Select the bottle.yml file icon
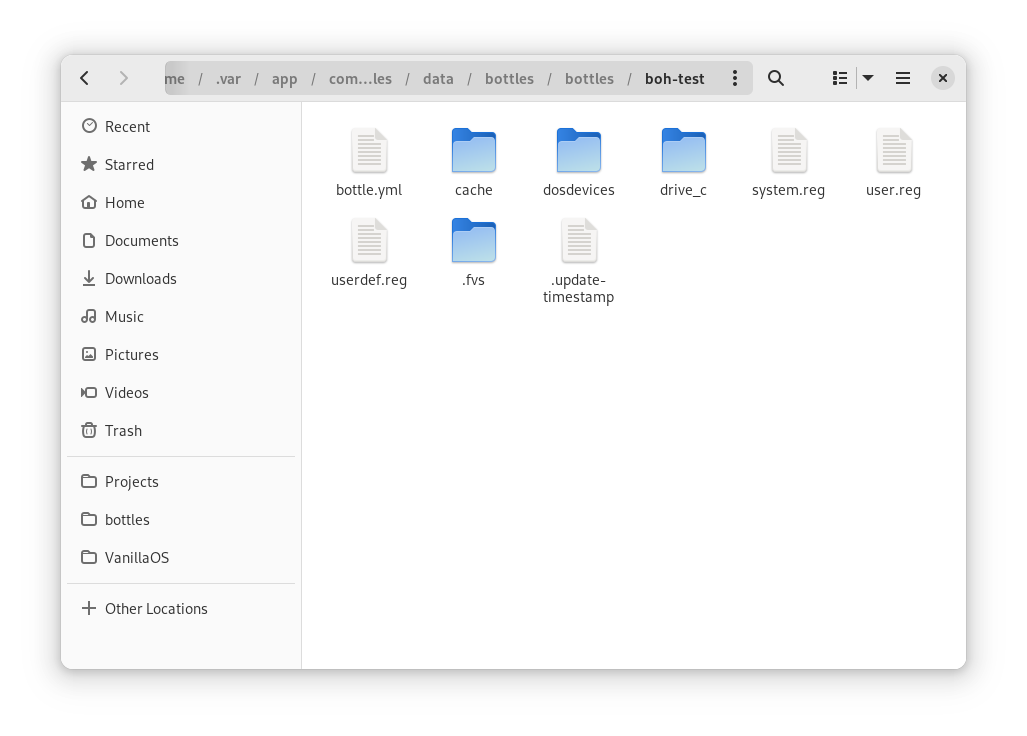This screenshot has height=736, width=1027. (369, 151)
